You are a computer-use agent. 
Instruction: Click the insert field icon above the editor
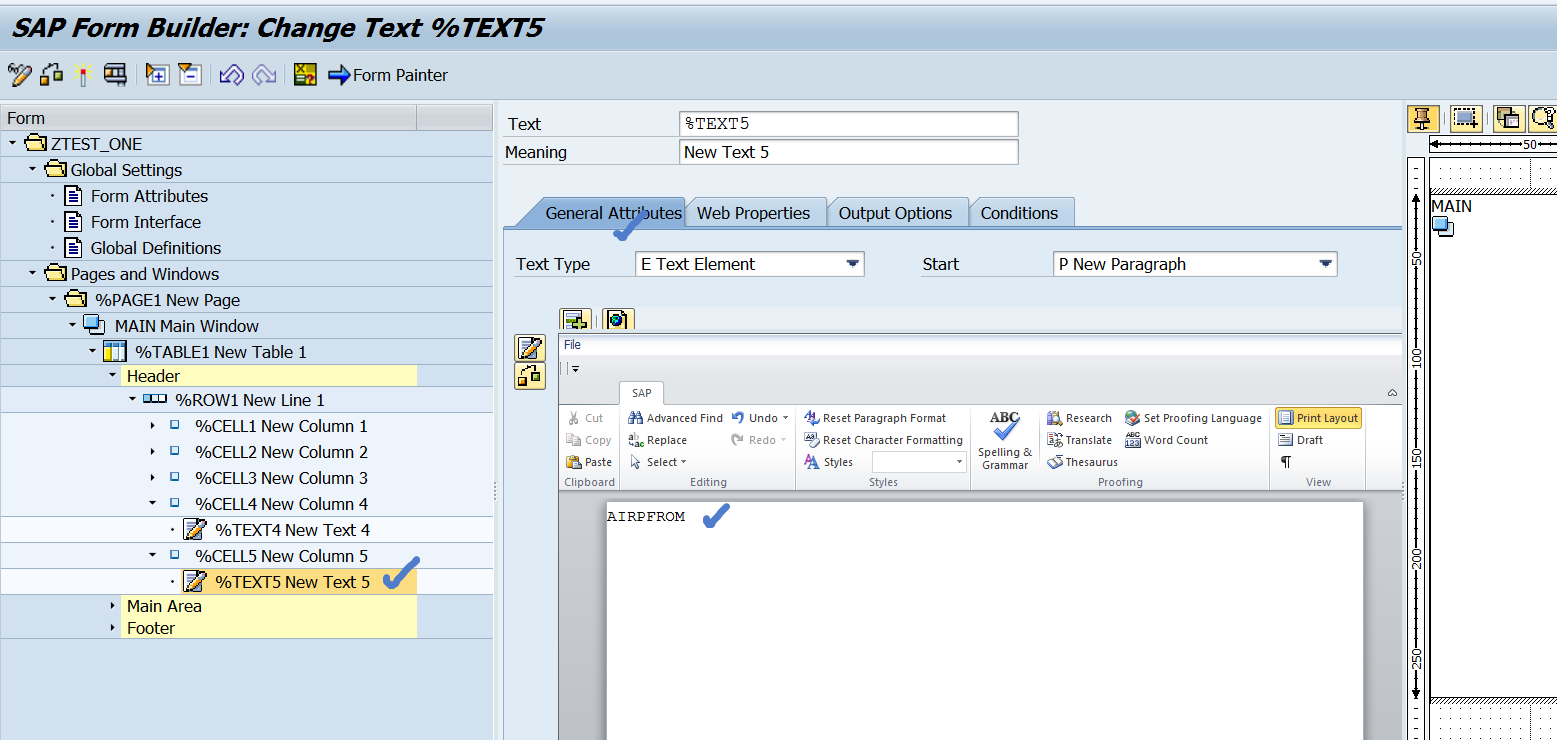tap(574, 319)
